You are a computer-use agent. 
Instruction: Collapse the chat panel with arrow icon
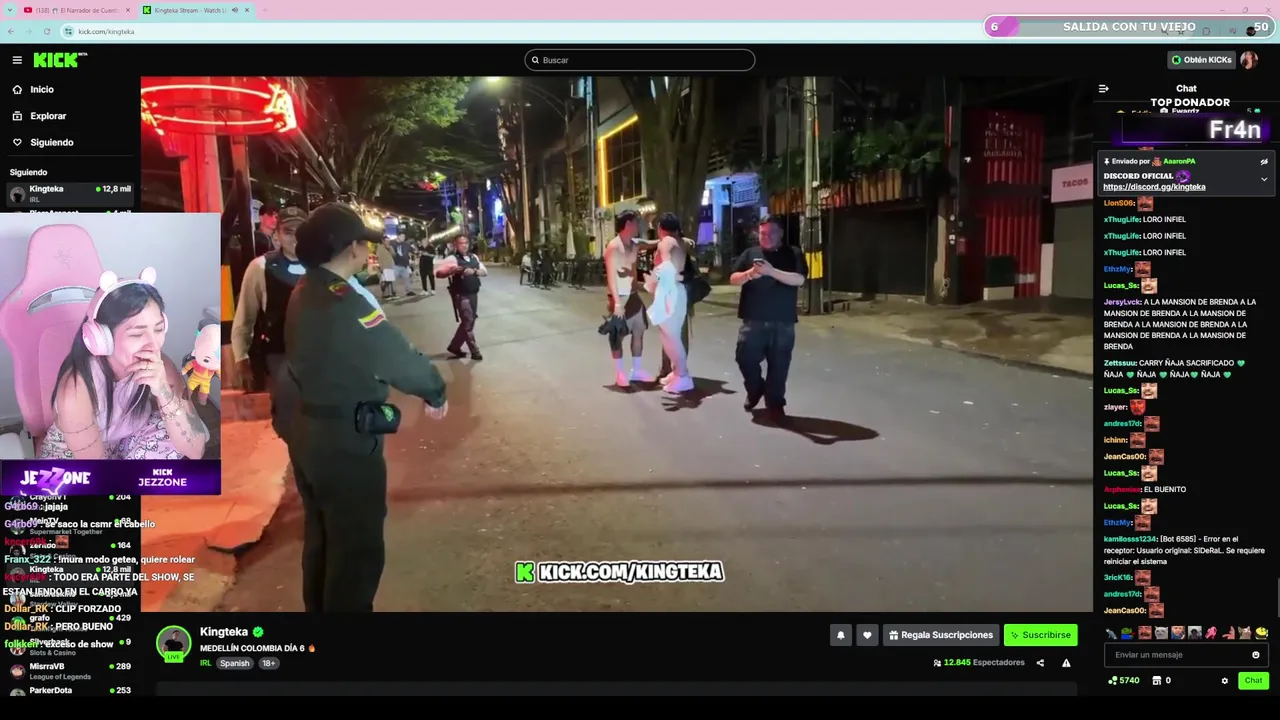pos(1104,88)
